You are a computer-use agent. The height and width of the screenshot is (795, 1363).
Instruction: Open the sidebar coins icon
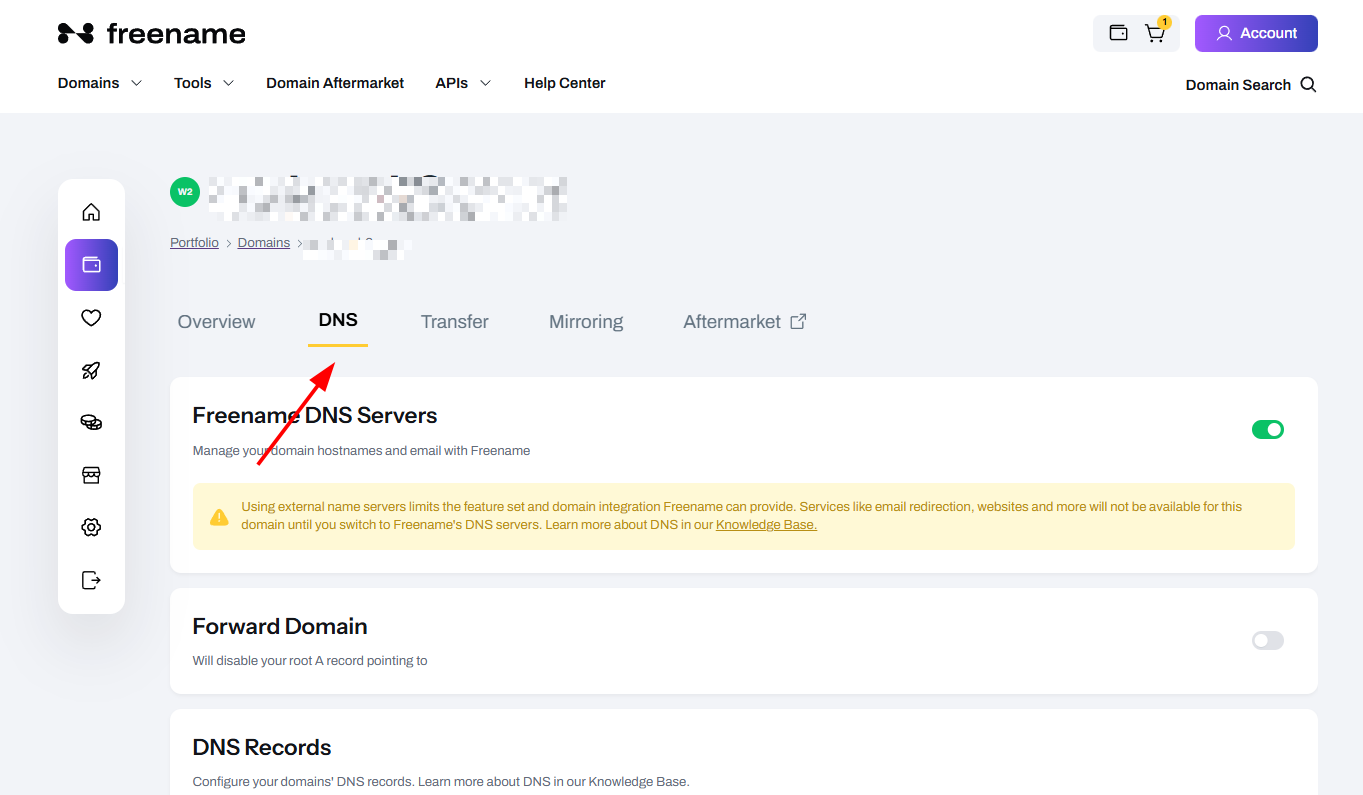tap(91, 422)
